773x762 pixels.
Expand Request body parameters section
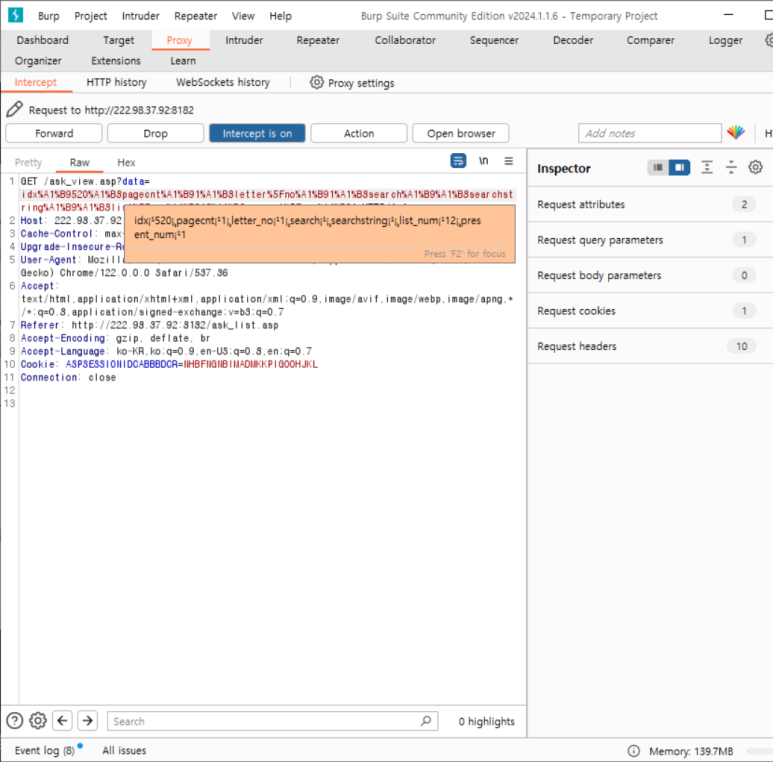pos(650,275)
